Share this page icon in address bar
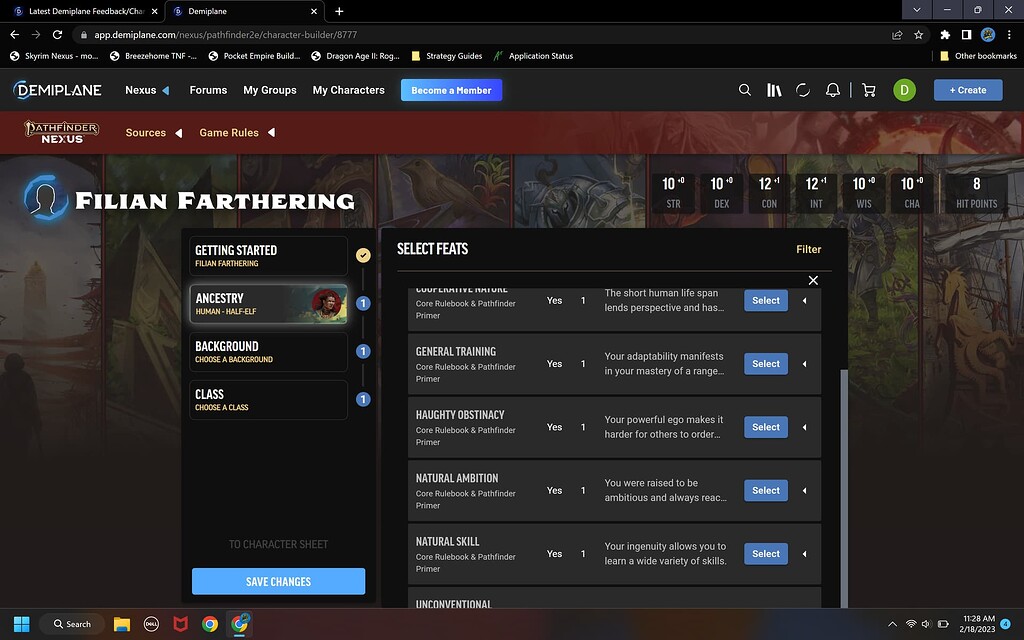This screenshot has height=640, width=1024. pos(897,35)
